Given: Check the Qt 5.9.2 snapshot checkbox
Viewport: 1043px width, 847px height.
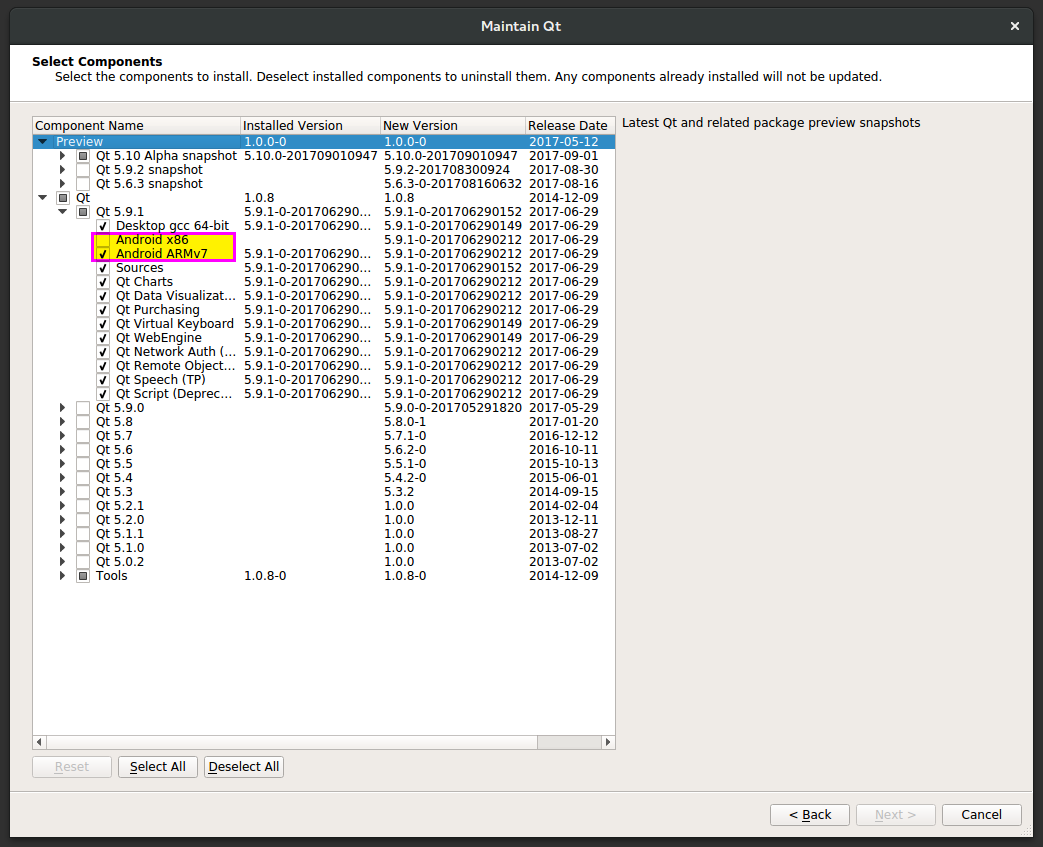Looking at the screenshot, I should [x=83, y=170].
